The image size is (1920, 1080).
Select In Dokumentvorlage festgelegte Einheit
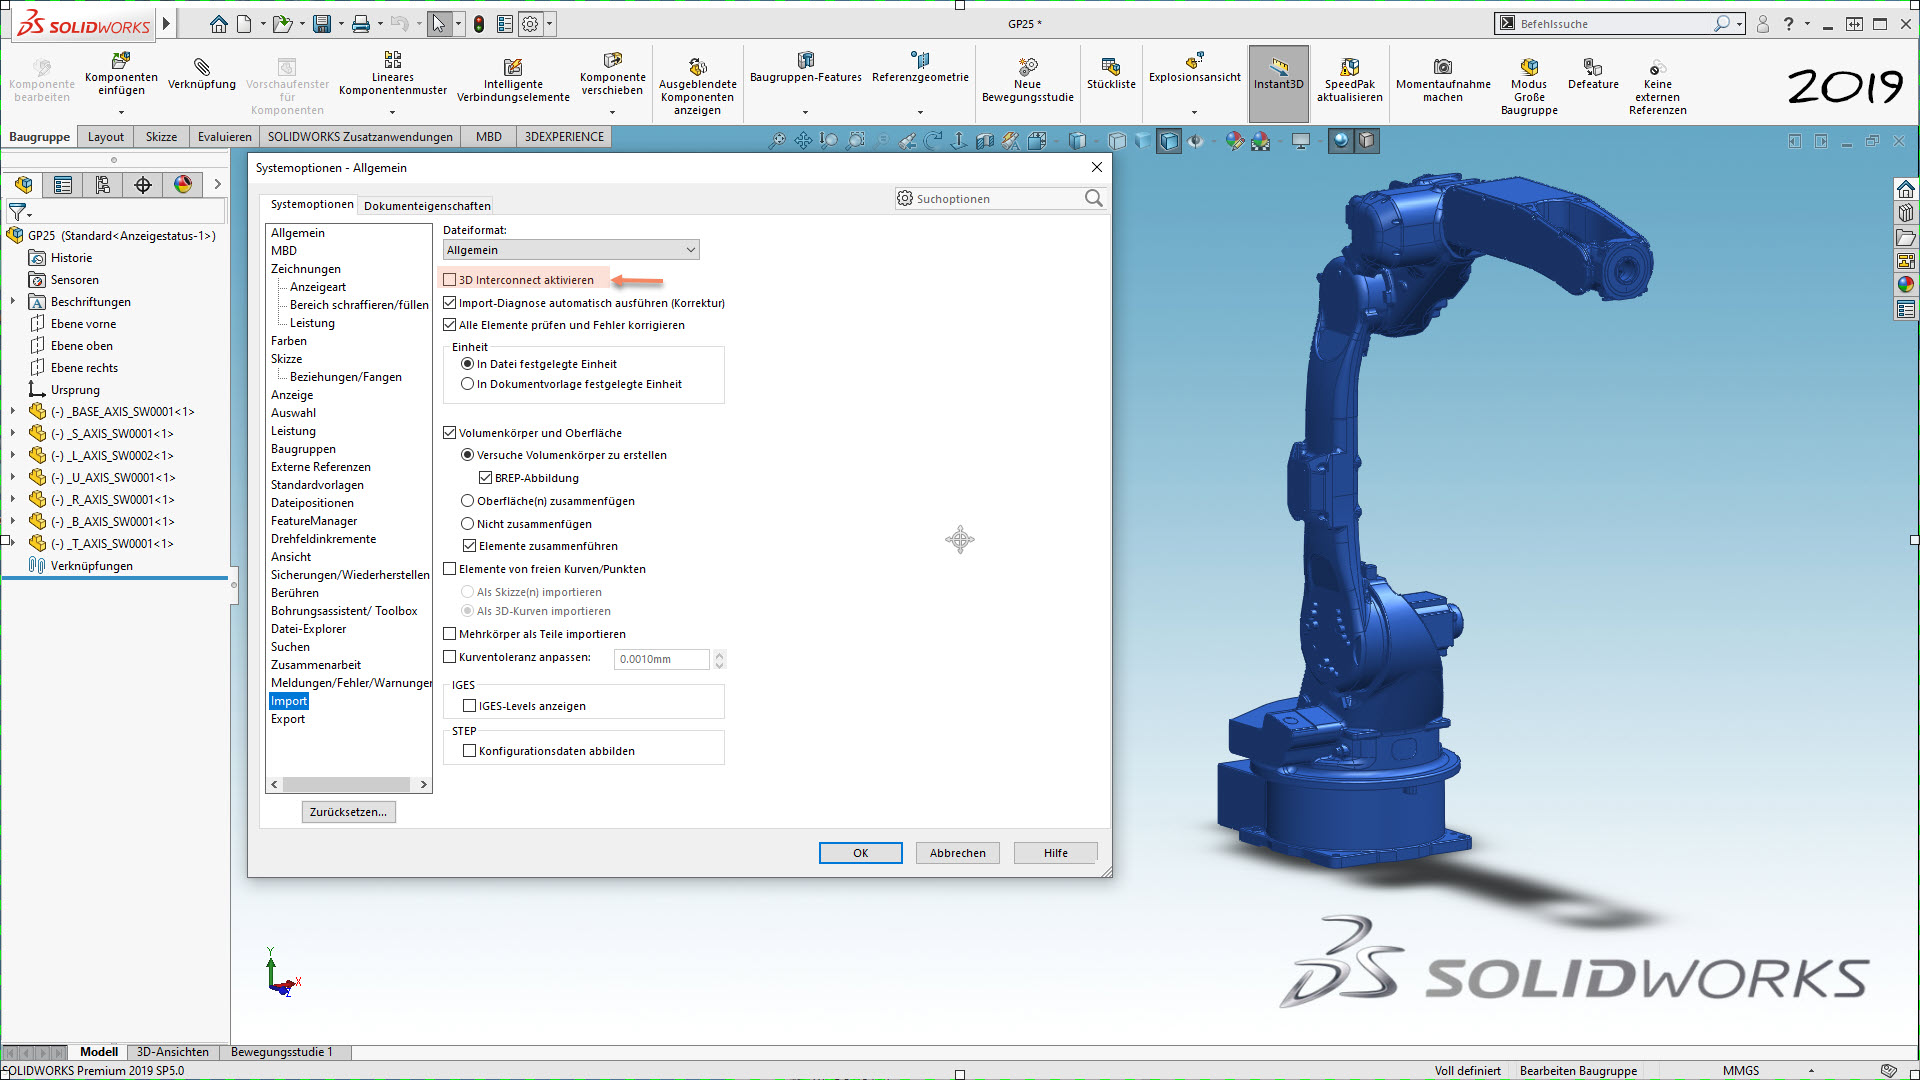[x=467, y=384]
